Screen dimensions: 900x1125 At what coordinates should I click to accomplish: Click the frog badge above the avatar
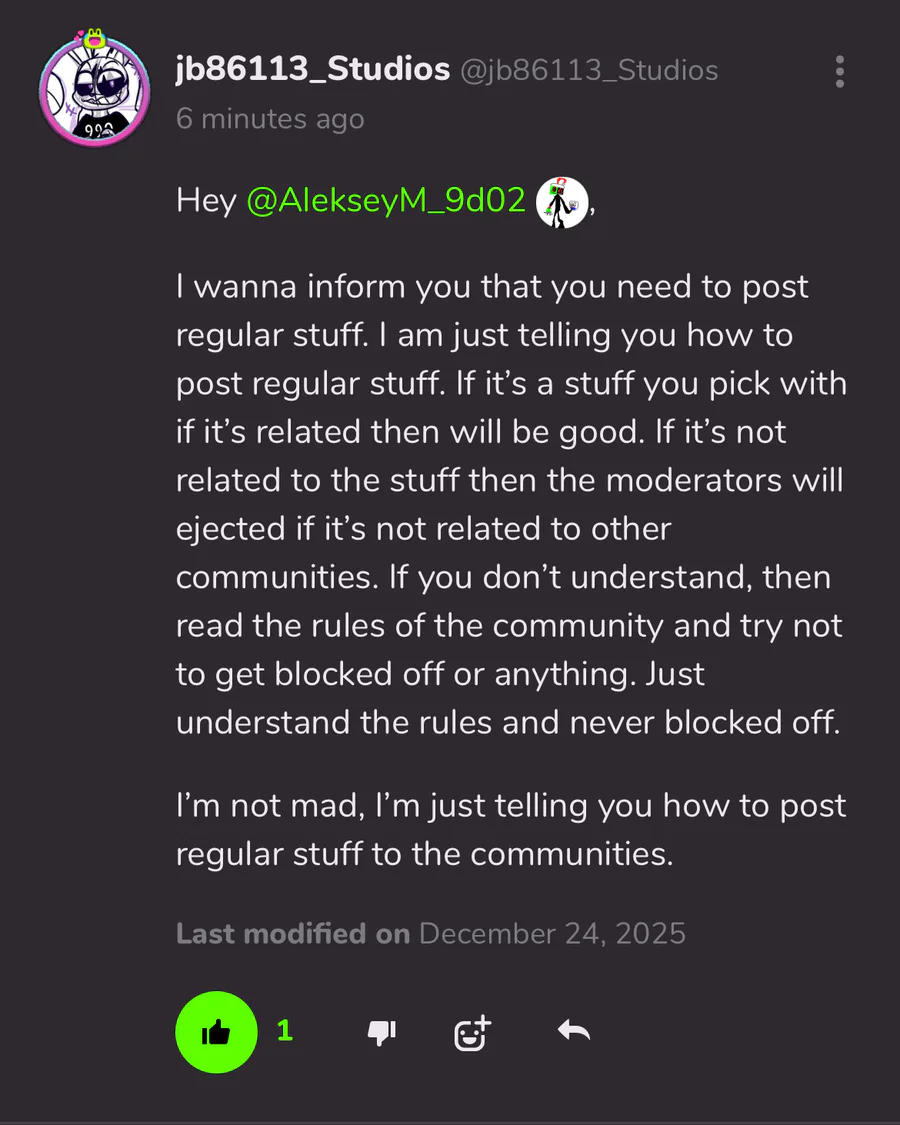click(x=94, y=39)
